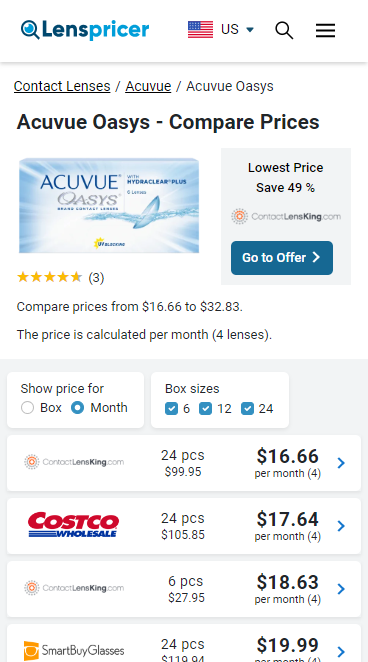
Task: Click the US flag icon
Action: tap(200, 30)
